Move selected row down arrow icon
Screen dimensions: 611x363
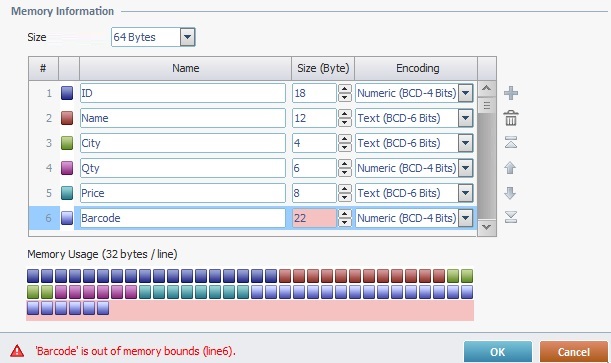click(510, 193)
